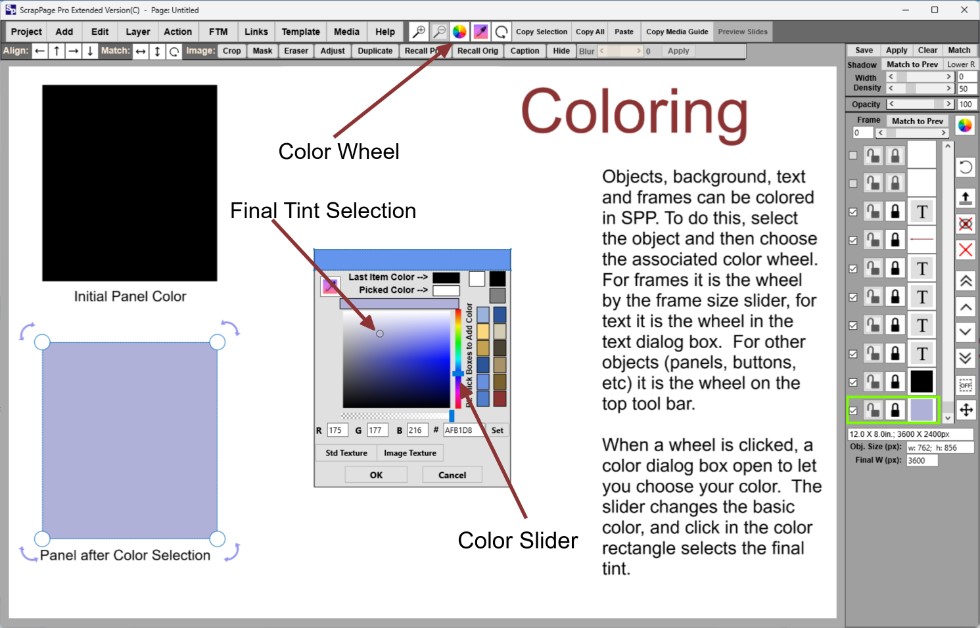Open the frame color wheel beside Match to Prev

tap(964, 126)
